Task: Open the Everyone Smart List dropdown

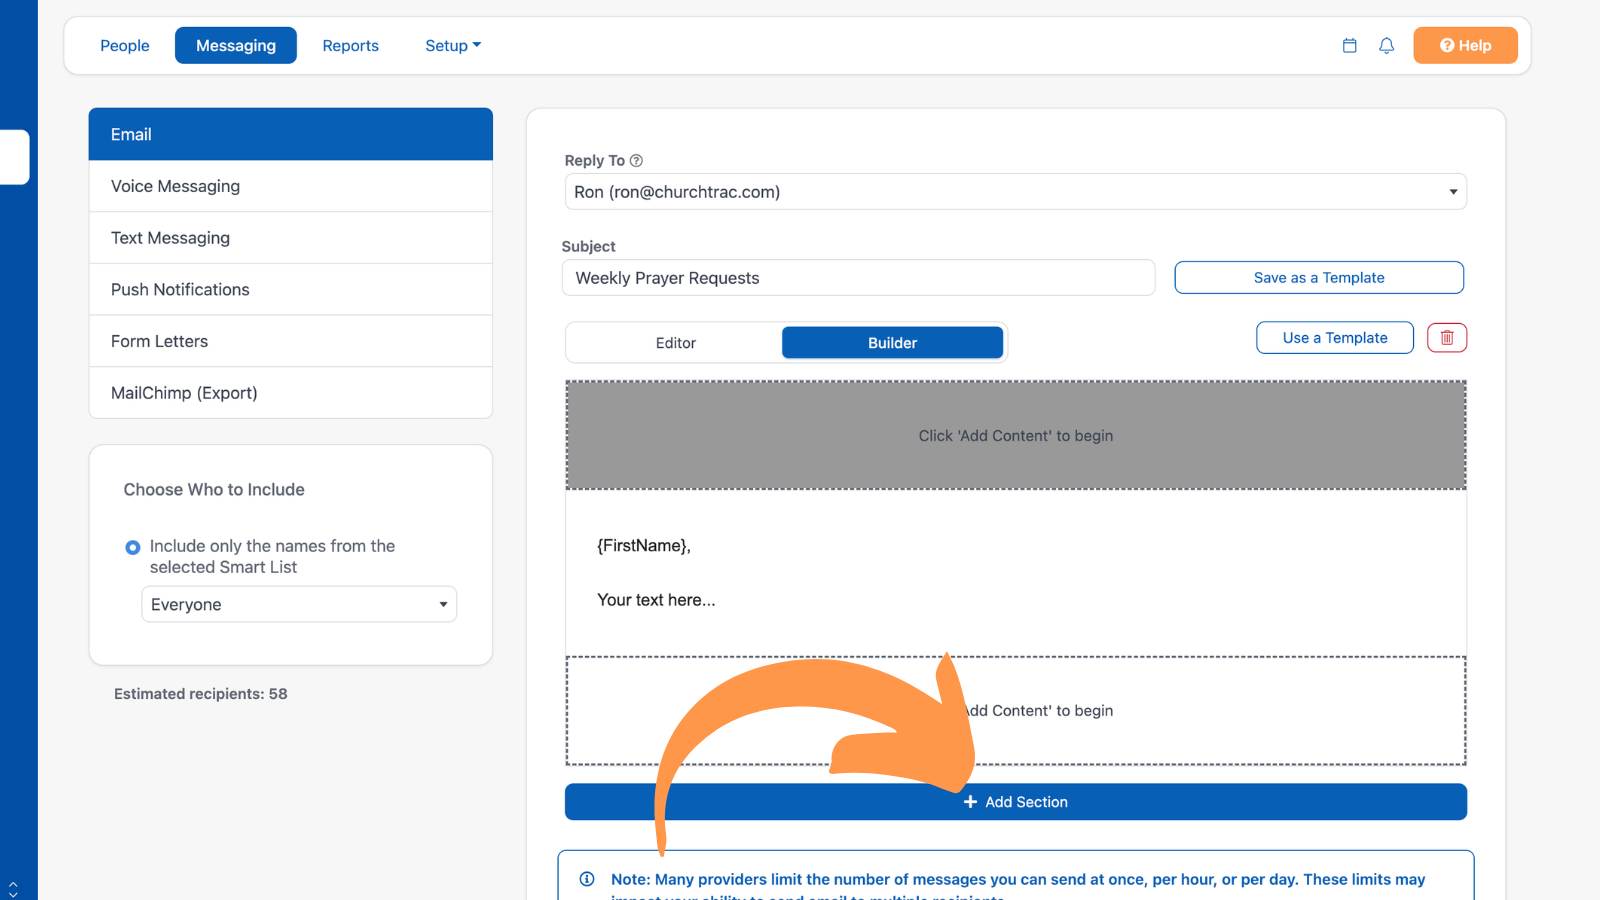Action: (299, 604)
